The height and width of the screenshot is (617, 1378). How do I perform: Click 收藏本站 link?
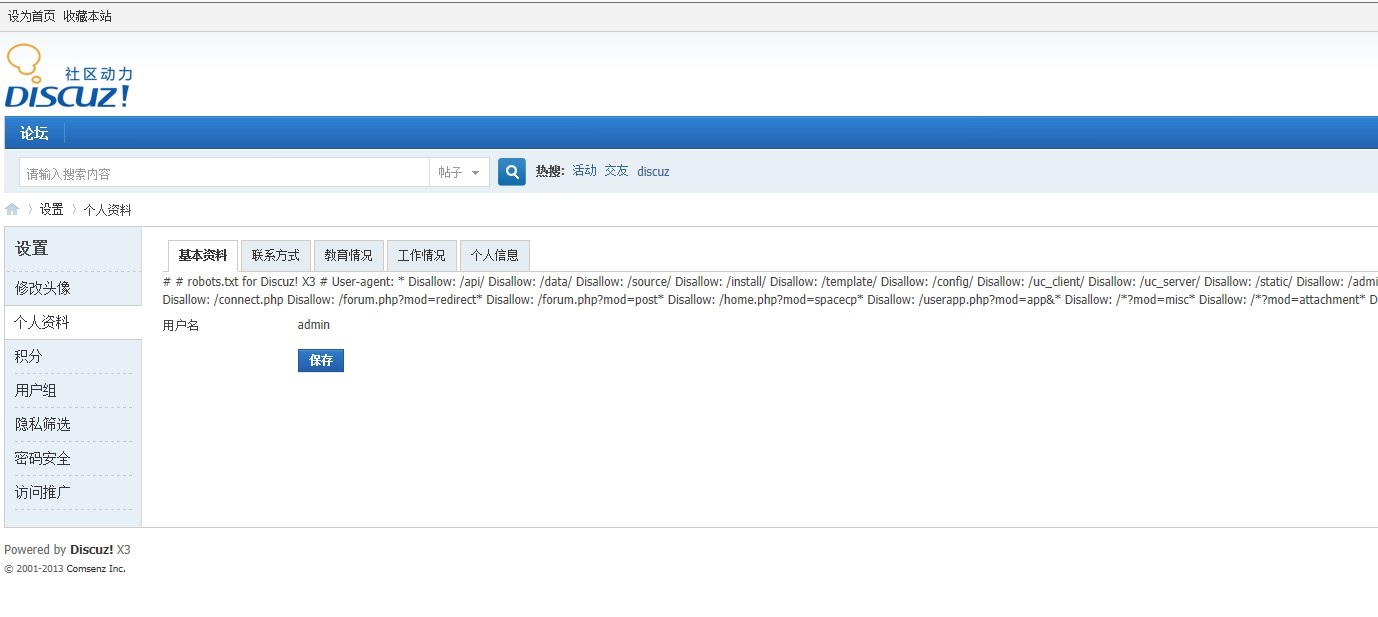(88, 16)
